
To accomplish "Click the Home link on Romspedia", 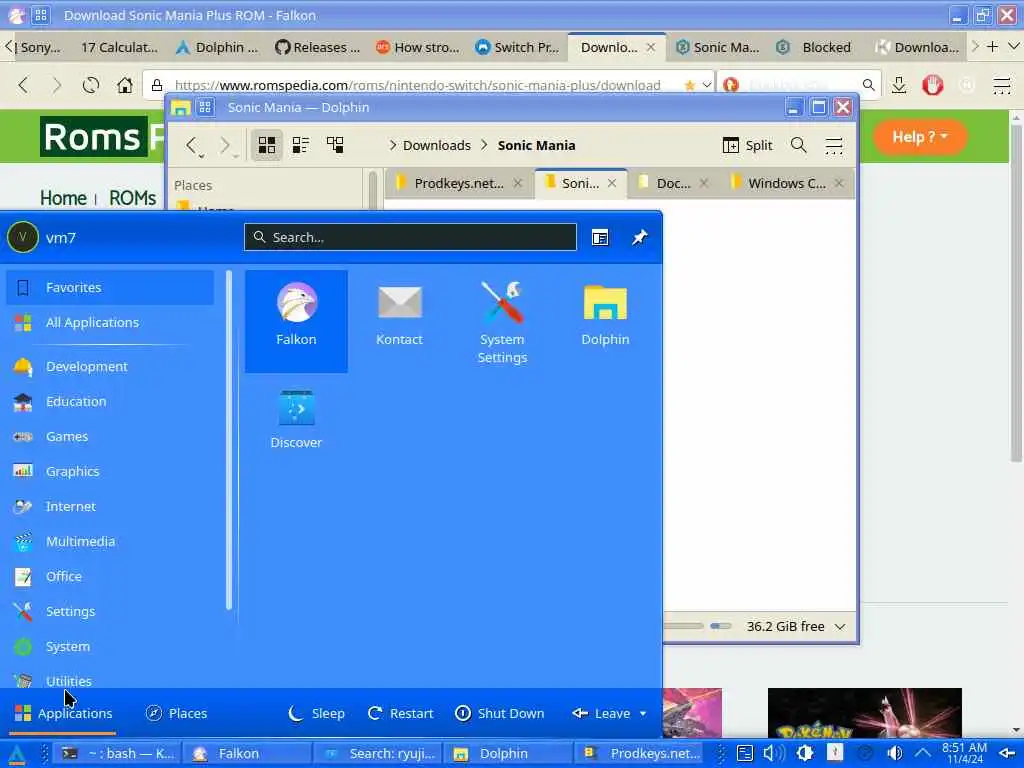I will 63,197.
